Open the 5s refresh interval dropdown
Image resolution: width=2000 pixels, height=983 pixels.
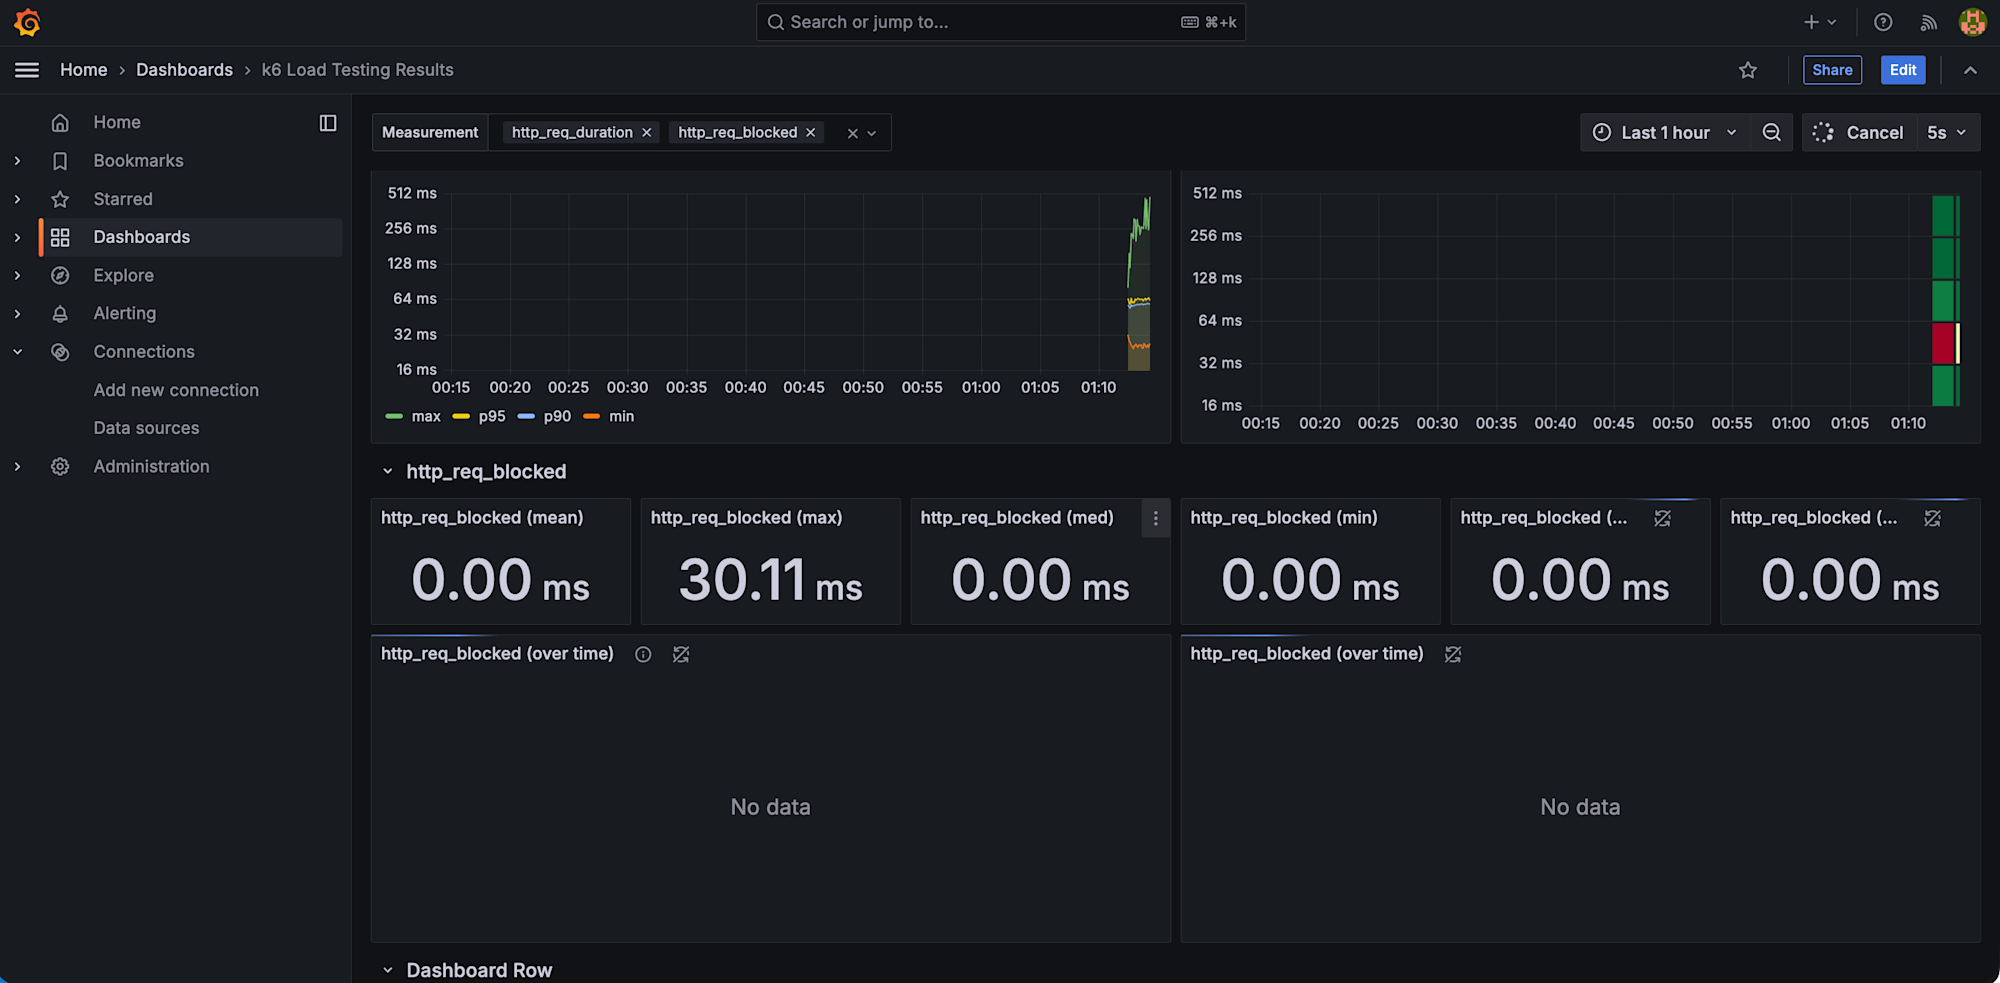pos(1946,133)
